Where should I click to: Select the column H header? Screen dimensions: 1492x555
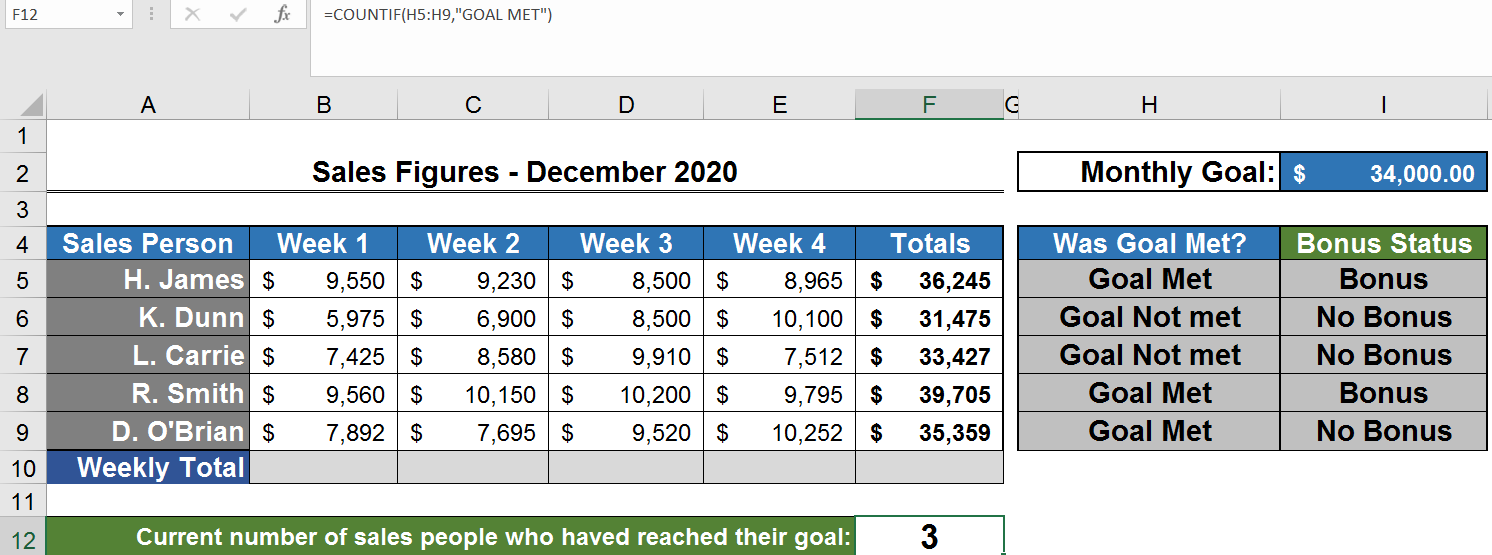coord(1149,105)
